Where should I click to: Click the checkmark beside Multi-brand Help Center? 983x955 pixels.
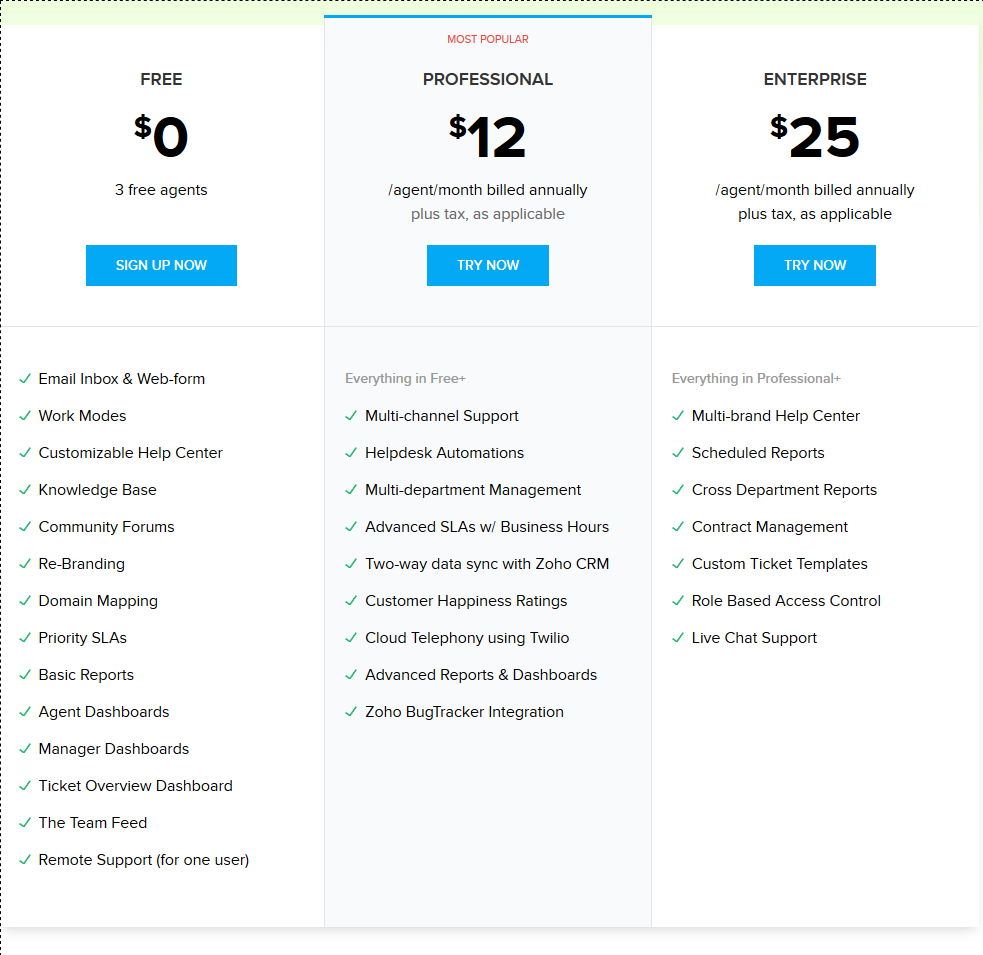pyautogui.click(x=678, y=416)
